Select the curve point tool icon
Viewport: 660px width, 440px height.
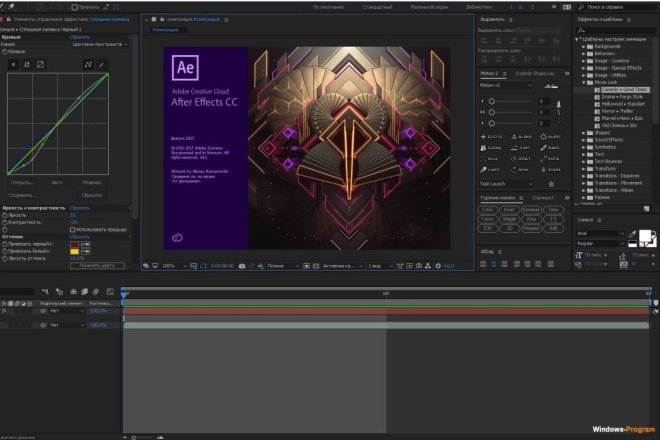[x=88, y=64]
